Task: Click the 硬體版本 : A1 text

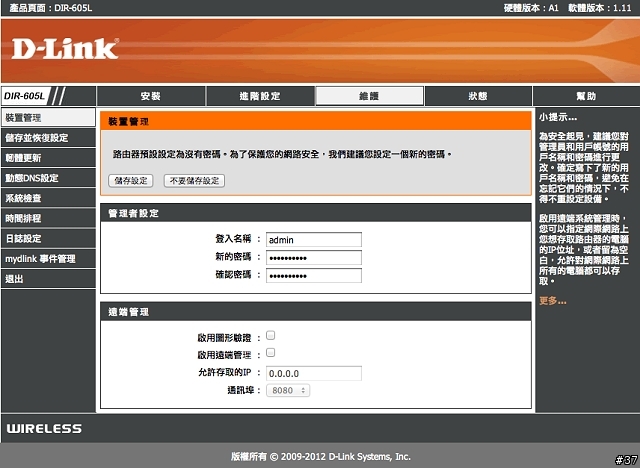Action: (x=531, y=8)
